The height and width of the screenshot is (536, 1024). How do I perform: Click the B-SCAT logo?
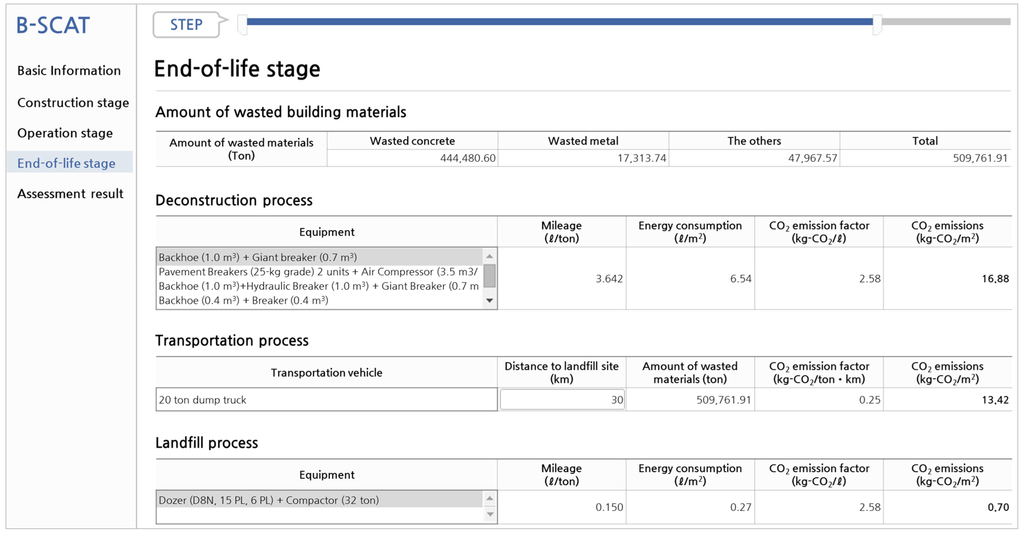(x=53, y=25)
